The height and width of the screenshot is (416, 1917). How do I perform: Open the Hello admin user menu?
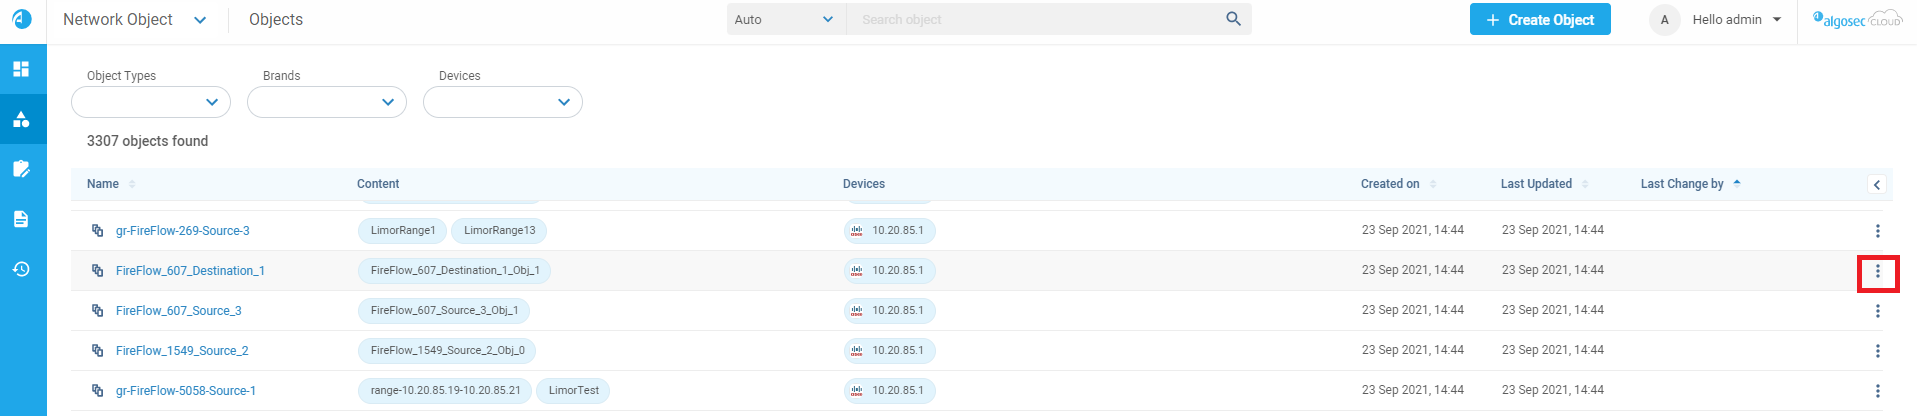tap(1735, 20)
